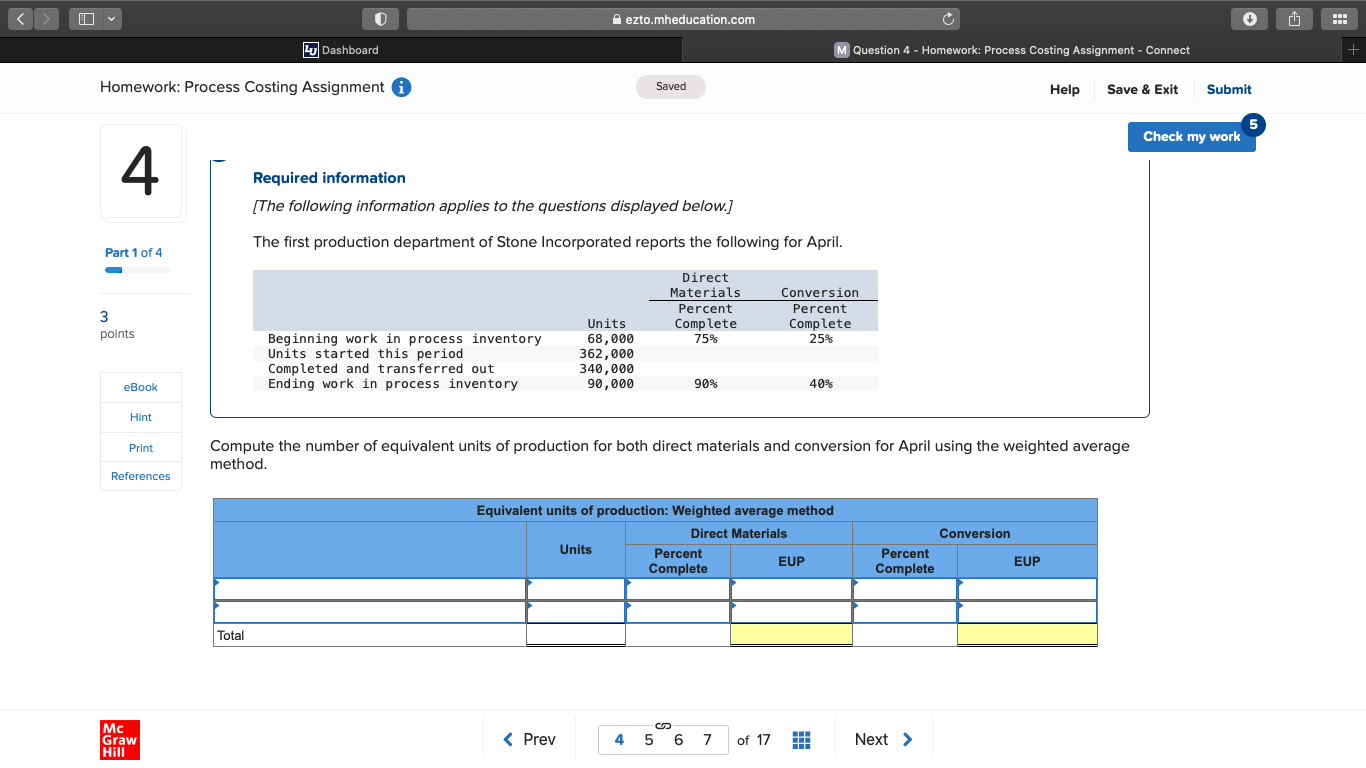This screenshot has width=1366, height=768.
Task: Open the question list grid icon near Next
Action: tap(801, 738)
